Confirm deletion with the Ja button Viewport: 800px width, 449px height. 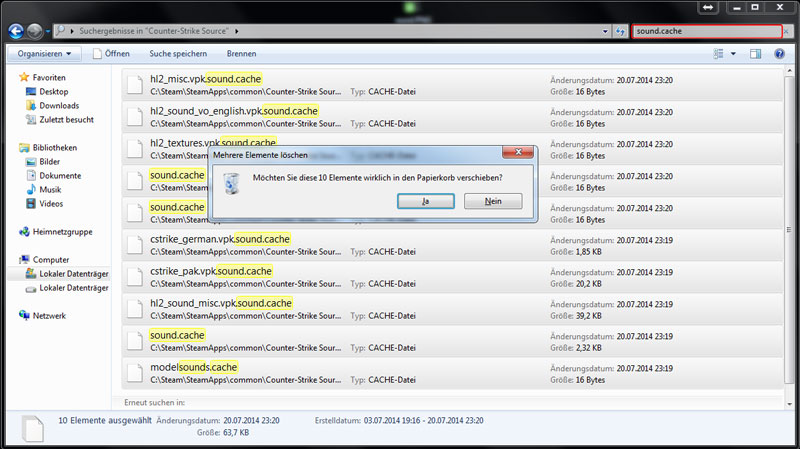(426, 201)
